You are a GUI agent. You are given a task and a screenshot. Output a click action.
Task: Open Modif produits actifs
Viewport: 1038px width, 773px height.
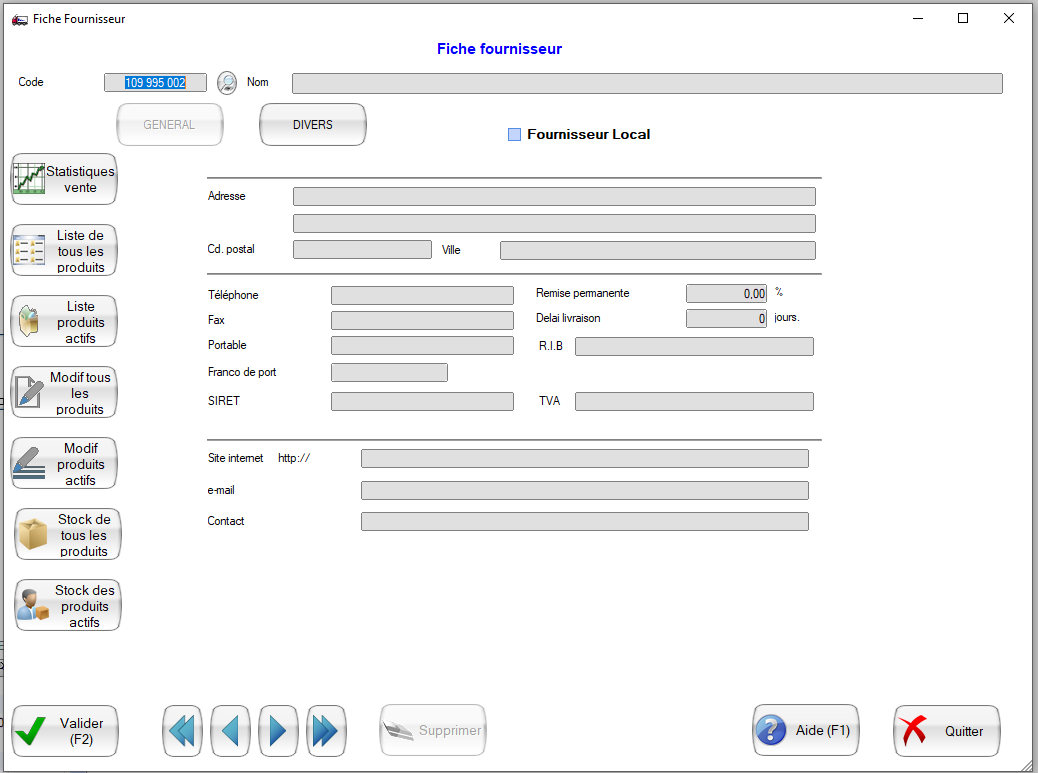64,464
